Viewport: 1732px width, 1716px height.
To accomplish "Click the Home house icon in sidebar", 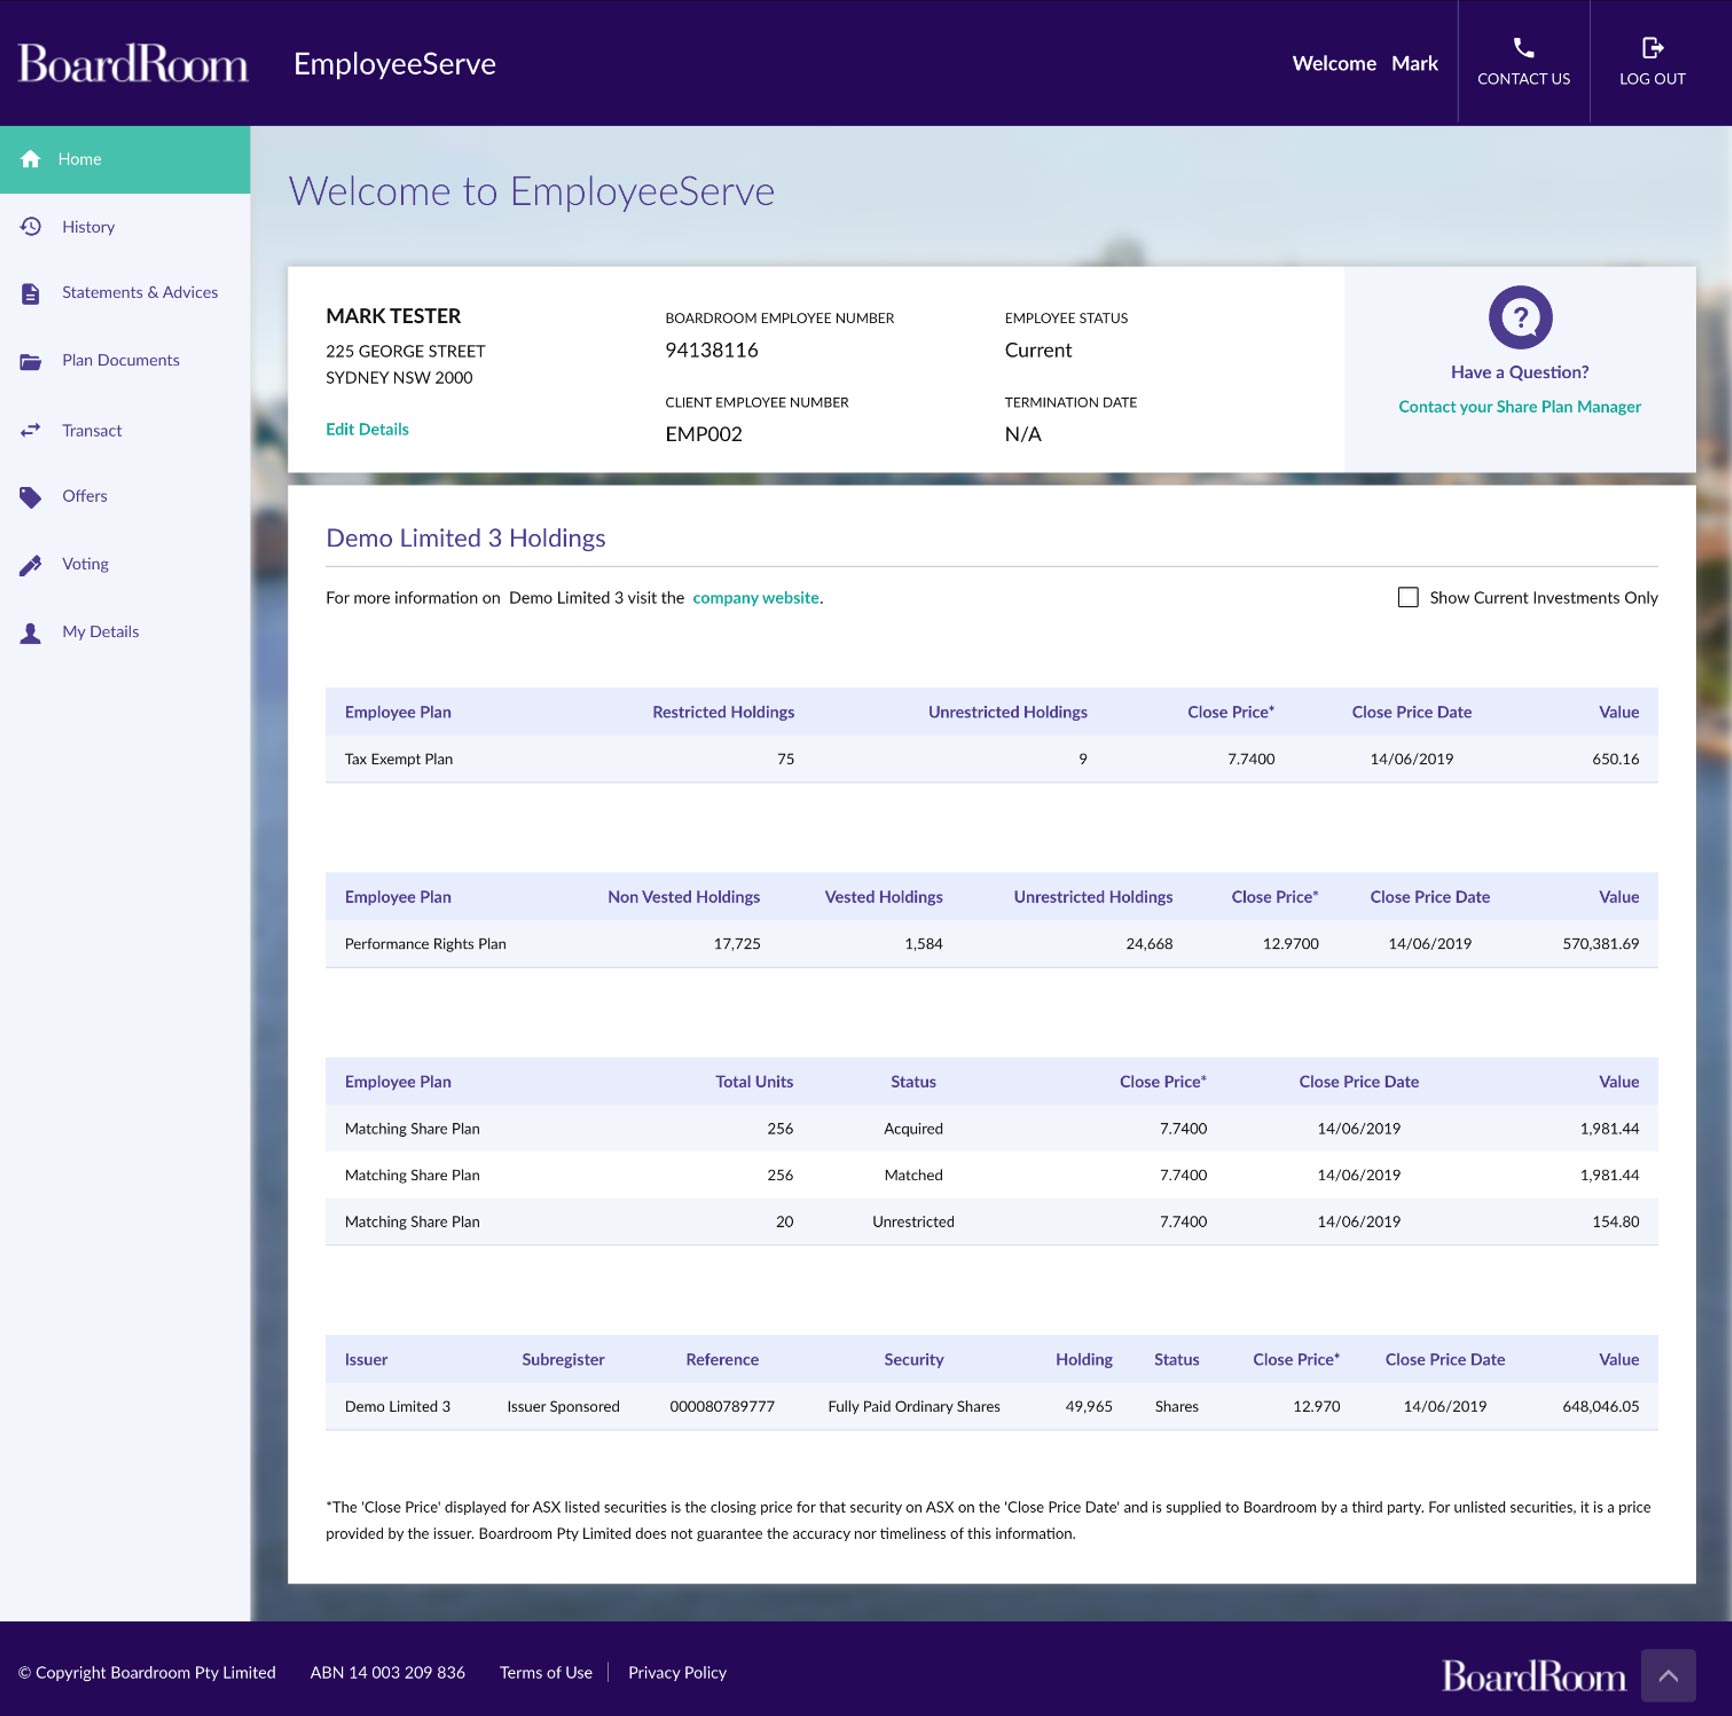I will (x=30, y=159).
